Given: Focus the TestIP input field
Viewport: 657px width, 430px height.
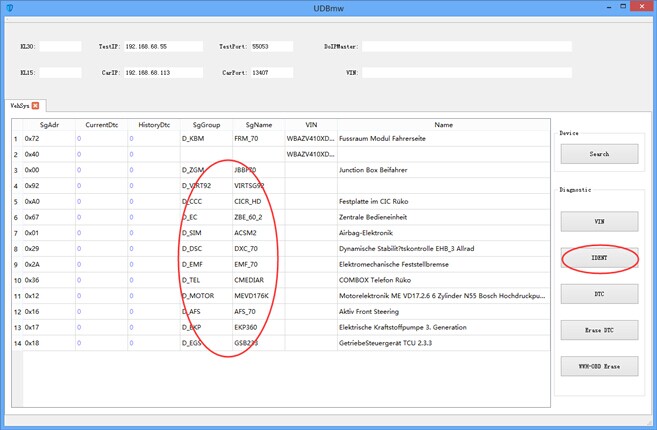Looking at the screenshot, I should tap(163, 47).
